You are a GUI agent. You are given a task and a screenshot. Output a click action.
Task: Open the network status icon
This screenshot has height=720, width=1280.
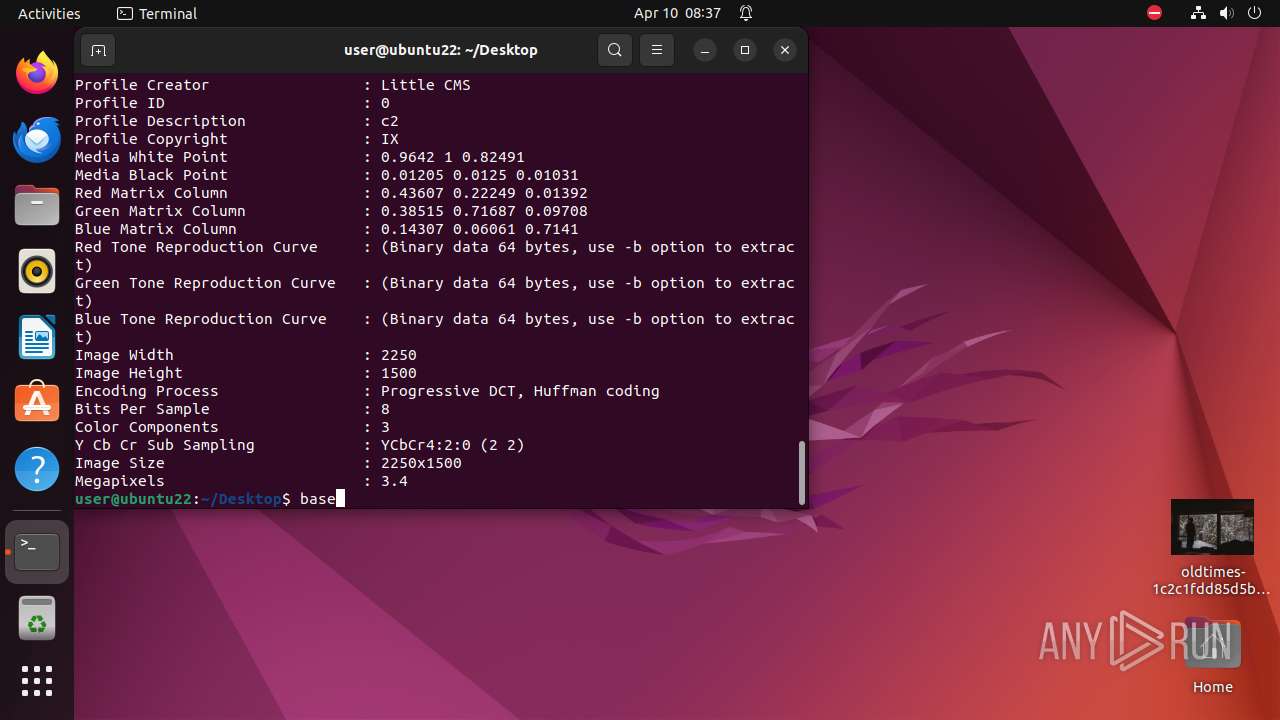1199,13
